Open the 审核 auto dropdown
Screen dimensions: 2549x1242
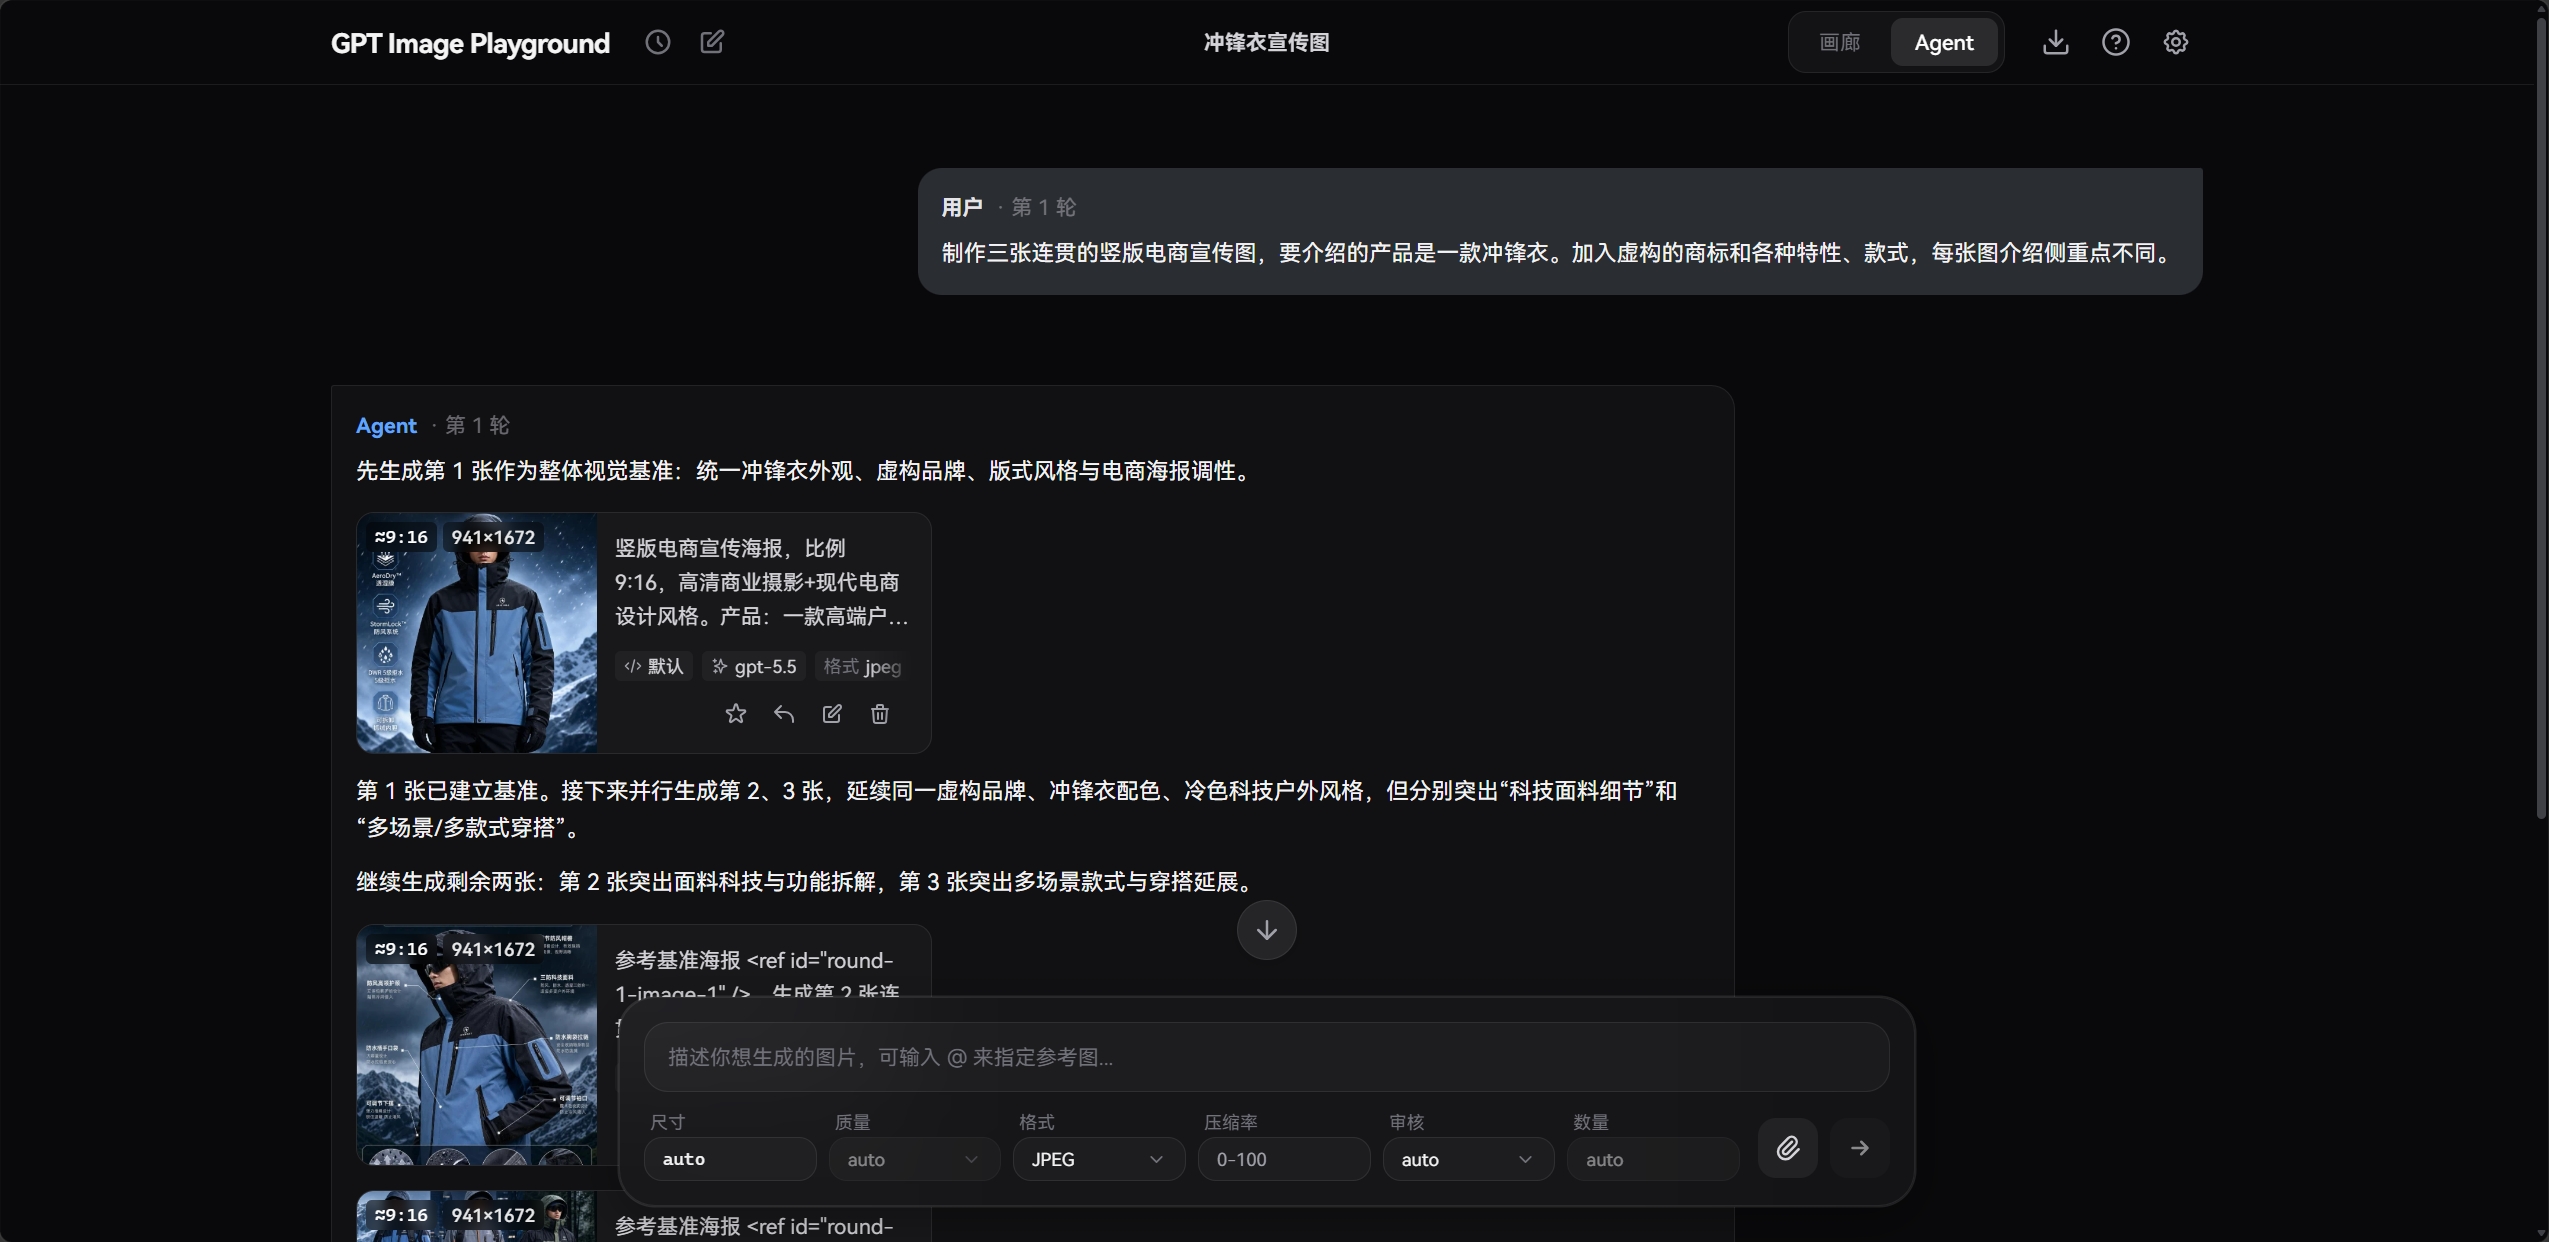tap(1467, 1159)
